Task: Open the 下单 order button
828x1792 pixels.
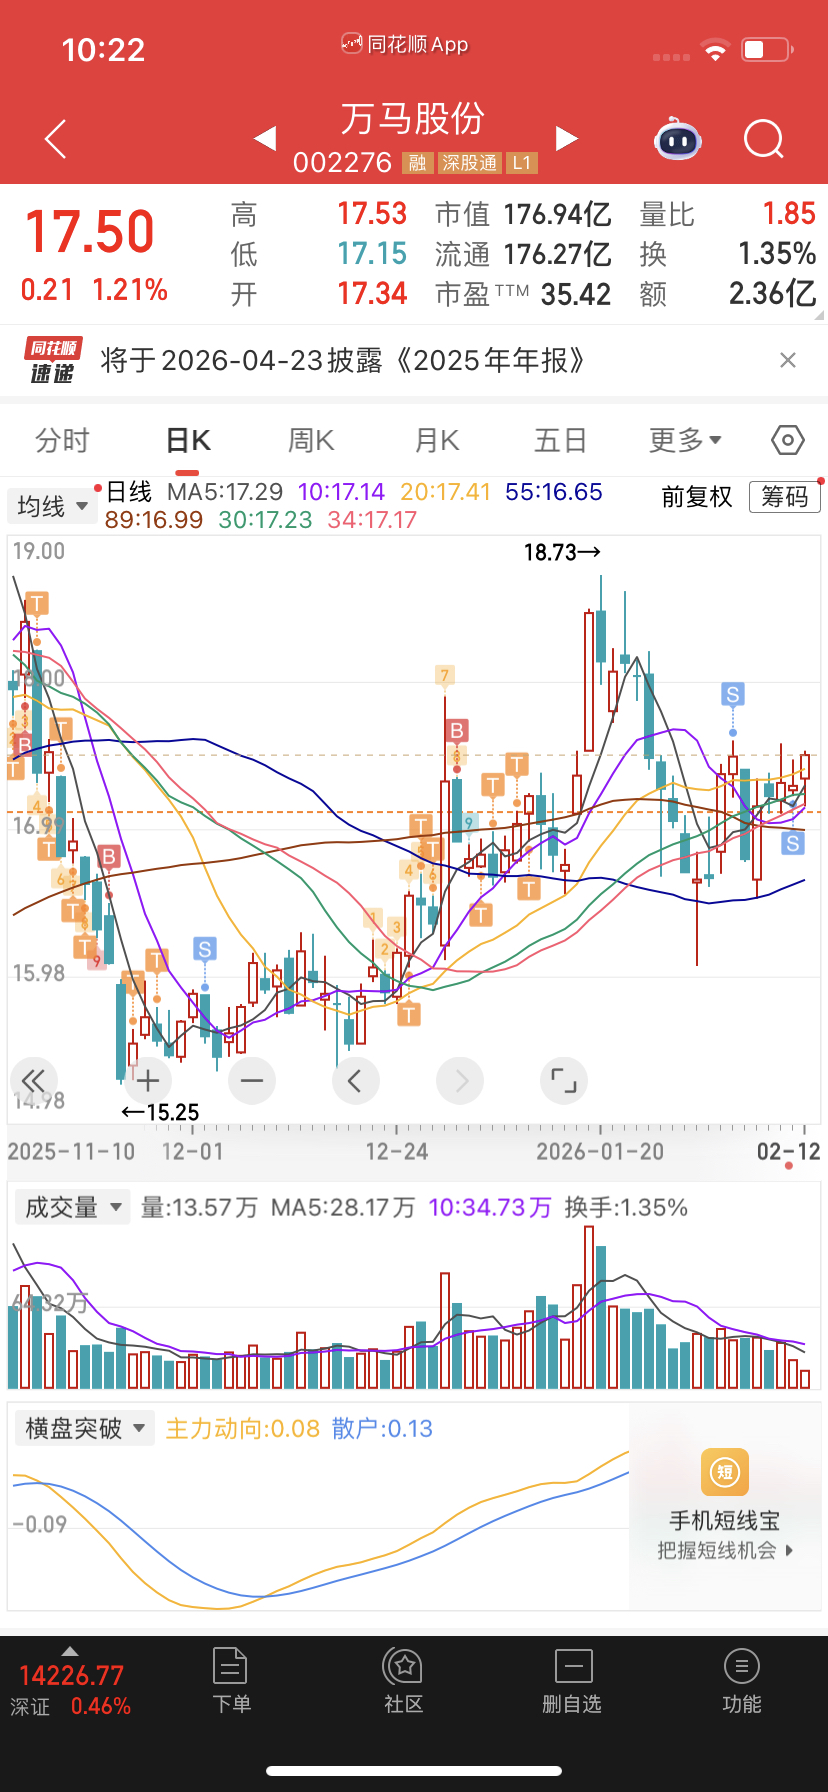Action: (231, 1681)
